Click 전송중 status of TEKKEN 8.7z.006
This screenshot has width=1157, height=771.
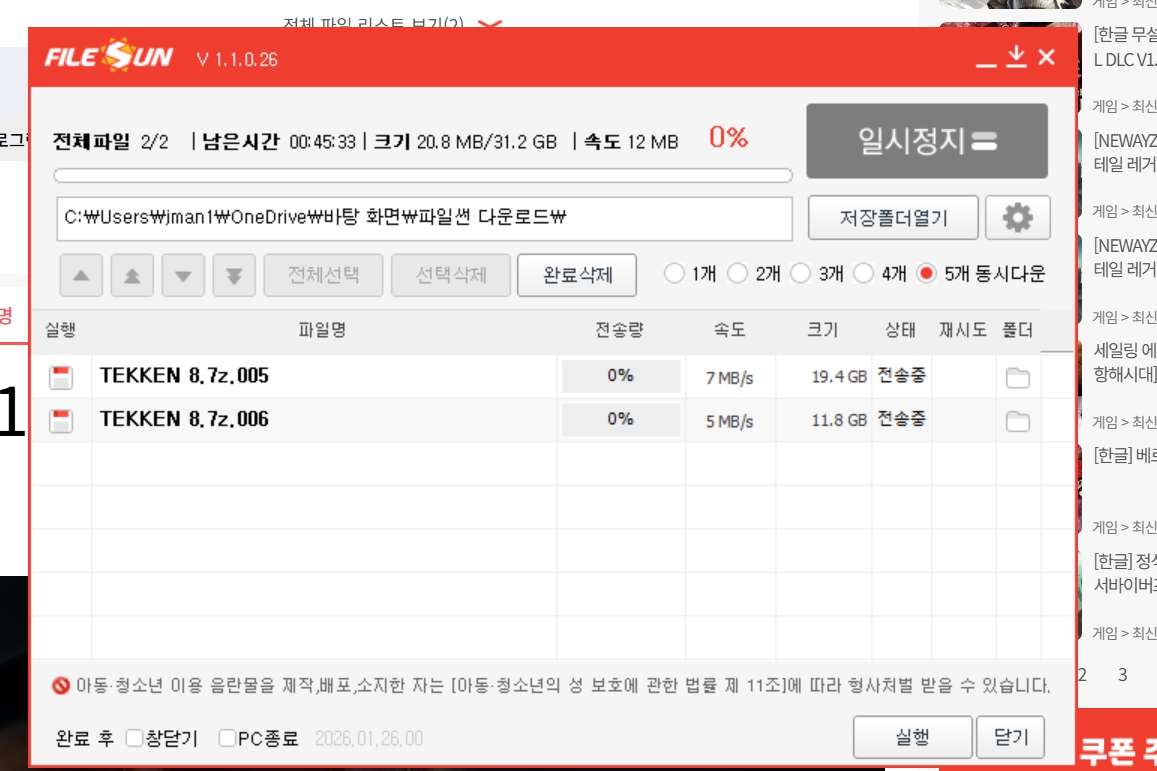click(x=901, y=419)
